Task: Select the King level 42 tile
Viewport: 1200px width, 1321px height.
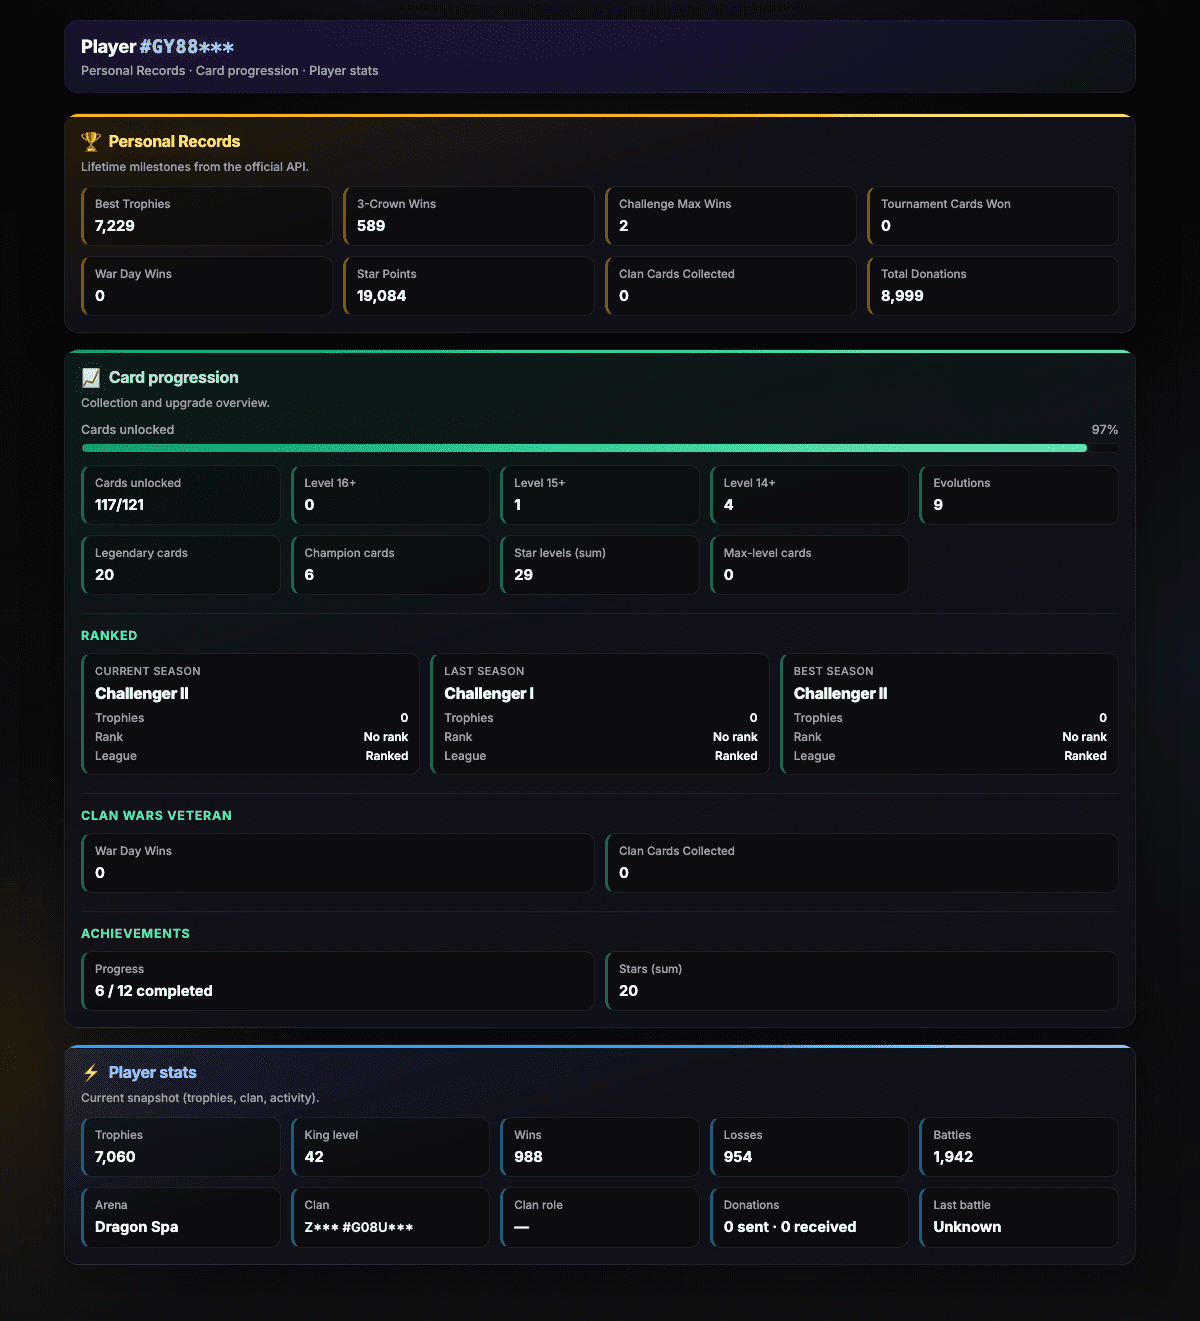Action: [390, 1147]
